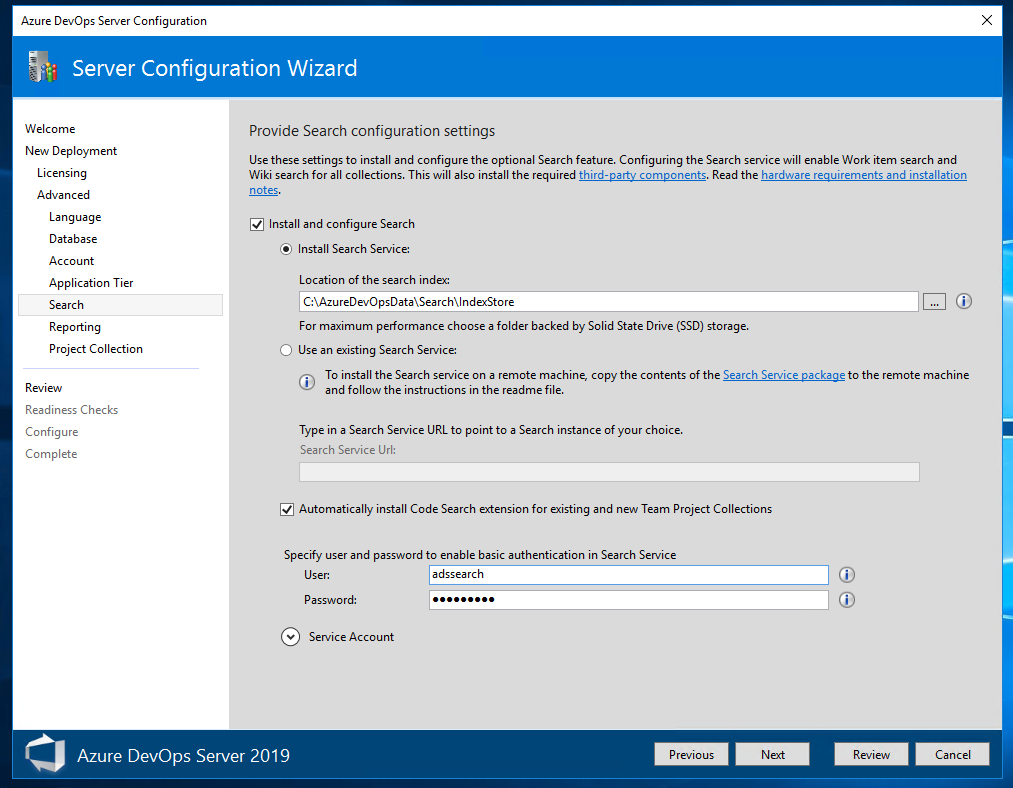Go to the Account settings page
1013x788 pixels.
tap(72, 261)
